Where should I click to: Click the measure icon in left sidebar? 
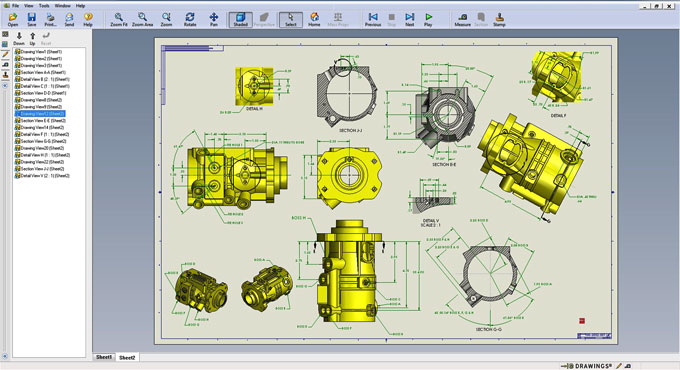(5, 65)
